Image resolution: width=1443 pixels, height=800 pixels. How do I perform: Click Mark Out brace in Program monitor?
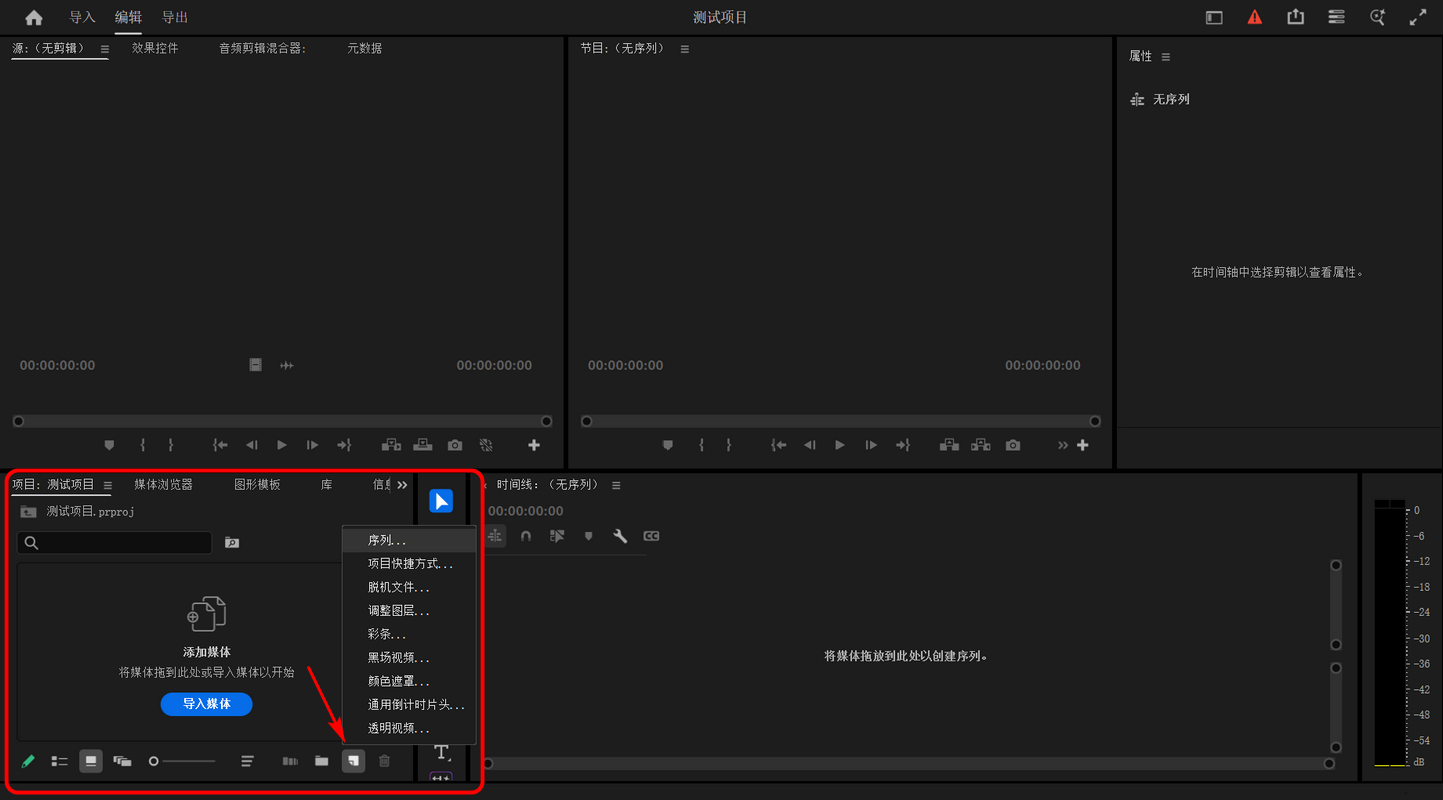tap(728, 445)
